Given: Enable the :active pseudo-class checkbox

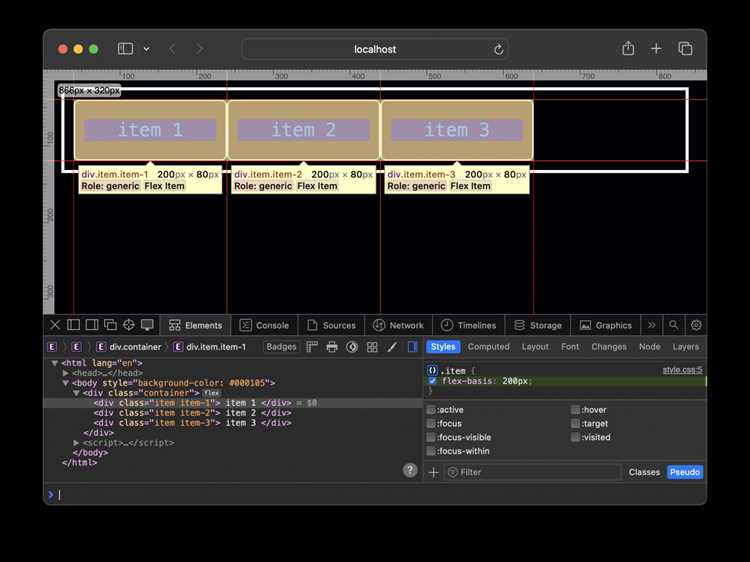Looking at the screenshot, I should click(431, 410).
